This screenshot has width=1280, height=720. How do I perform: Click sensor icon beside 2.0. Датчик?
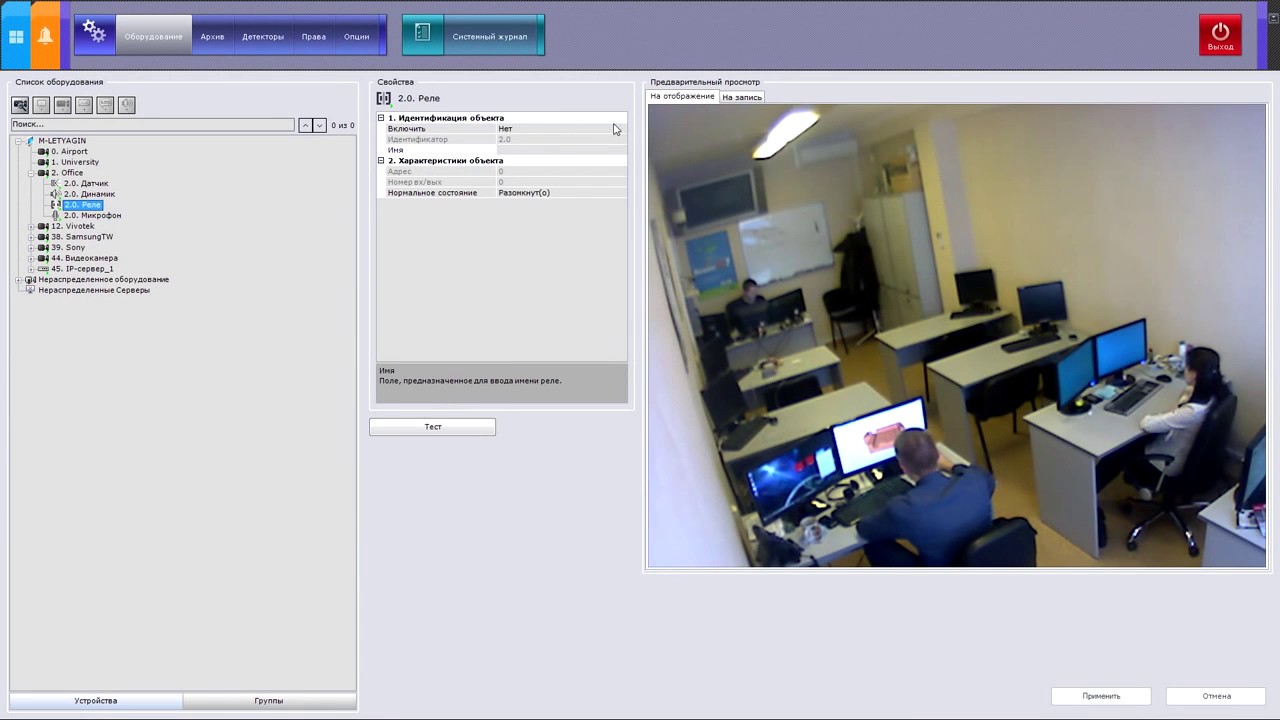click(x=56, y=184)
